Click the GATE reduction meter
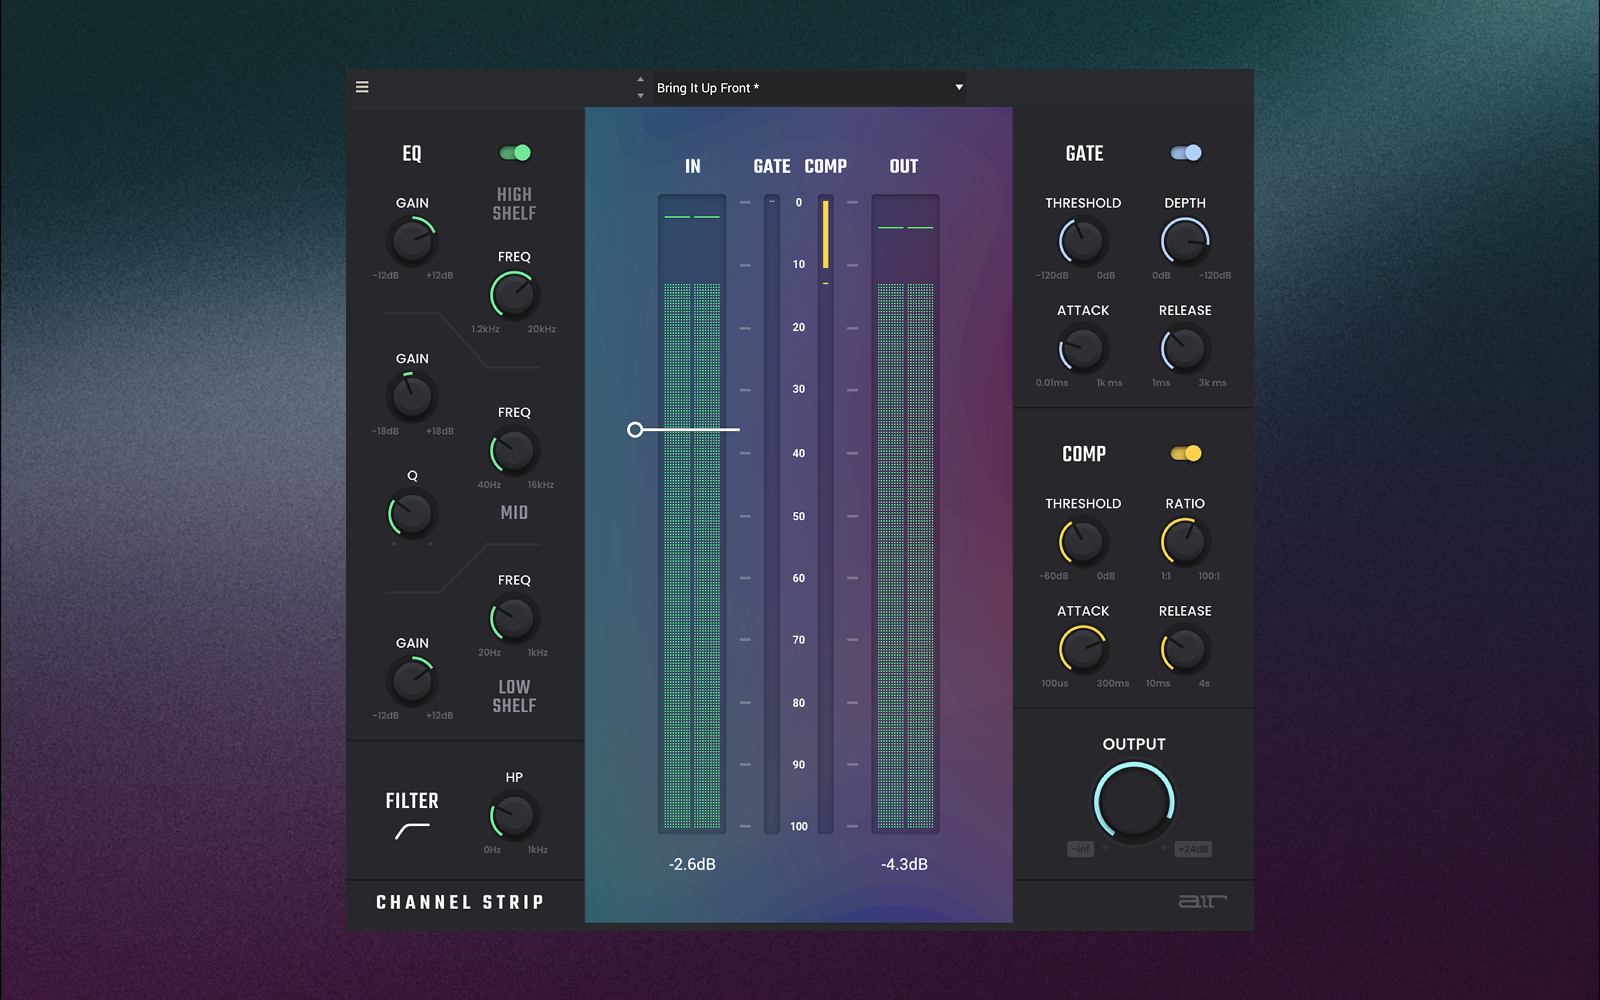Screen dimensions: 1600x1000 [772, 514]
